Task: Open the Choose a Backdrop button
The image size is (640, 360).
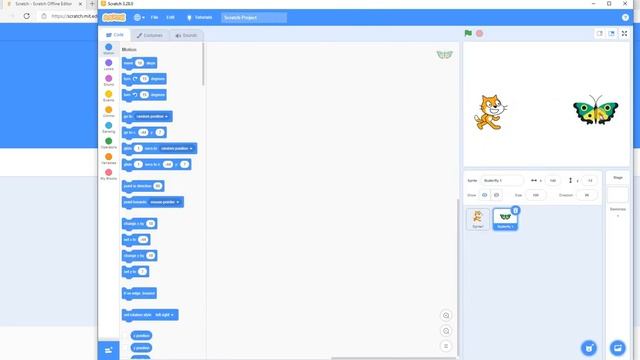Action: 618,348
